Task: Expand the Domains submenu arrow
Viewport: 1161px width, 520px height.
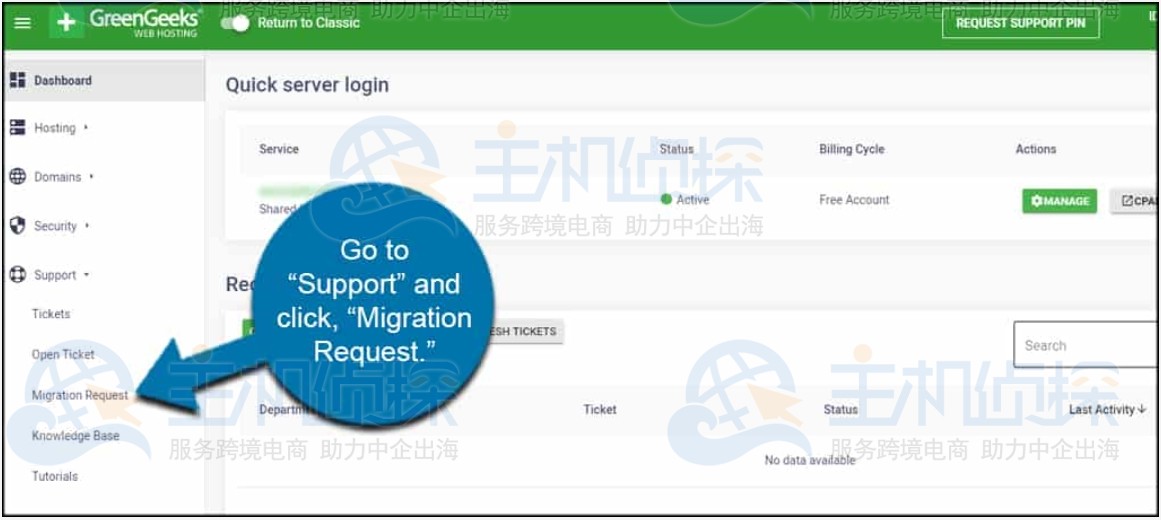Action: pyautogui.click(x=92, y=176)
